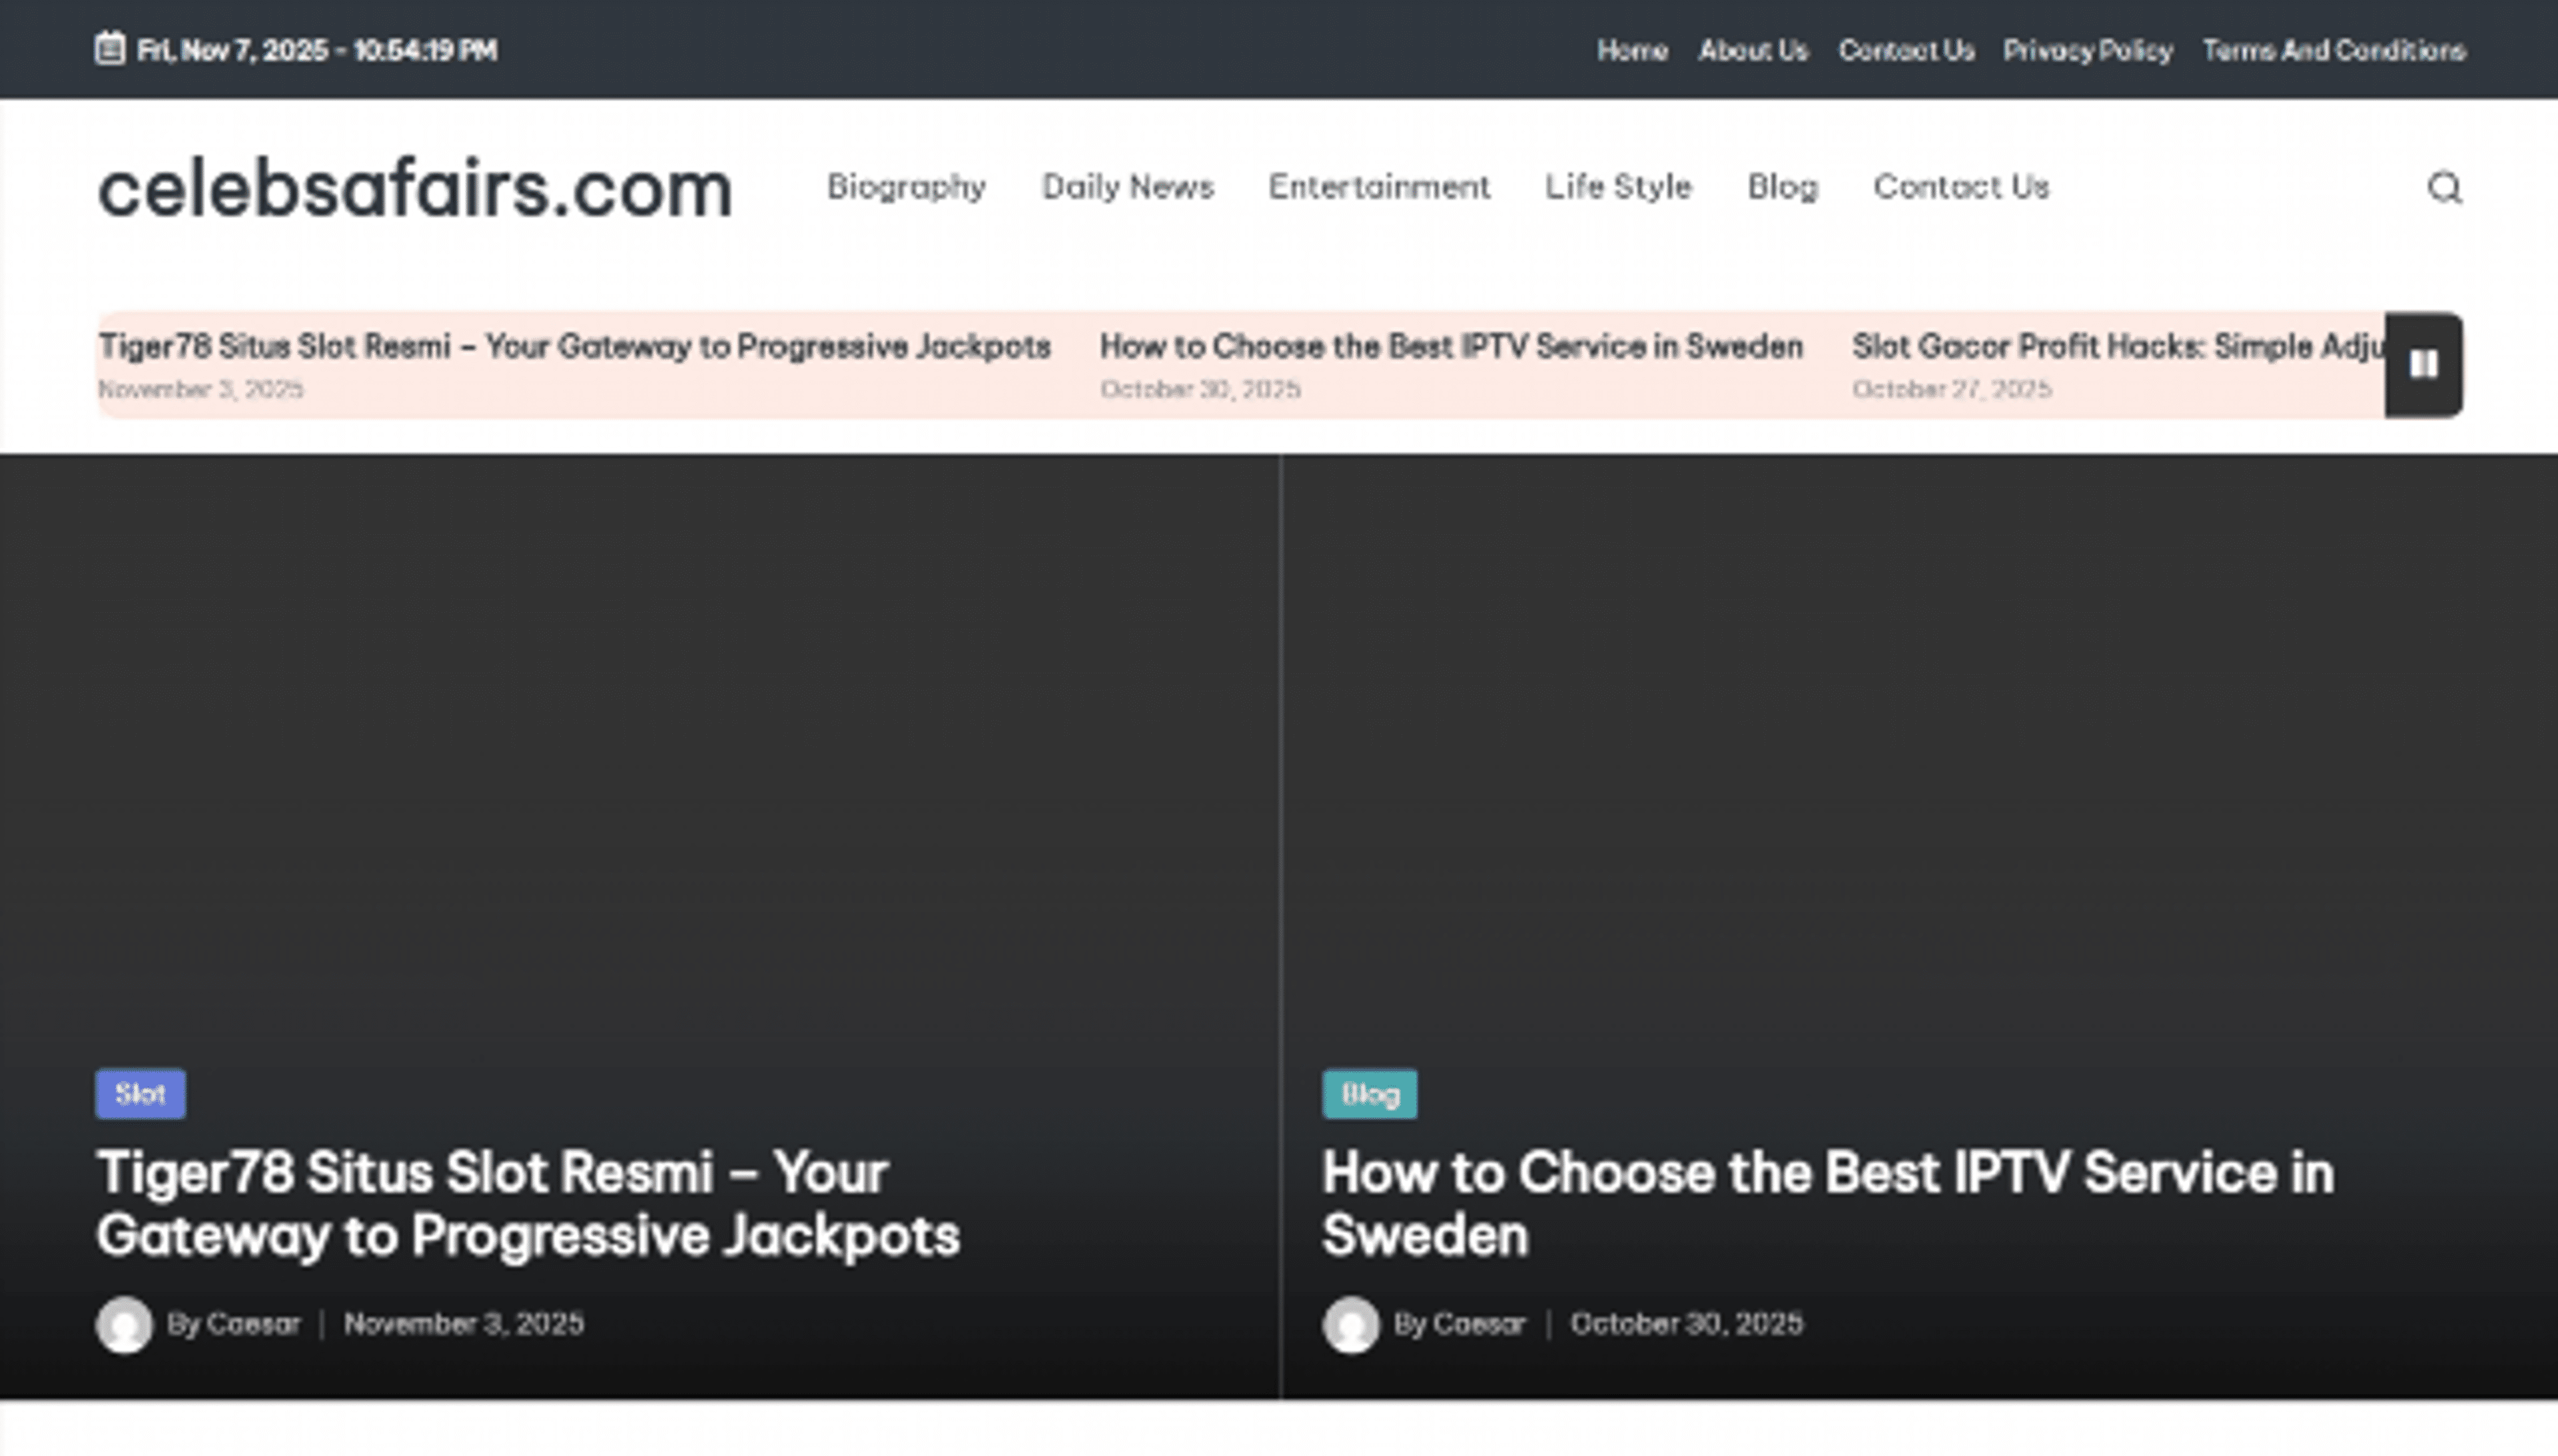Click Caesar's avatar on Tiger78 post
Image resolution: width=2558 pixels, height=1456 pixels.
[124, 1324]
